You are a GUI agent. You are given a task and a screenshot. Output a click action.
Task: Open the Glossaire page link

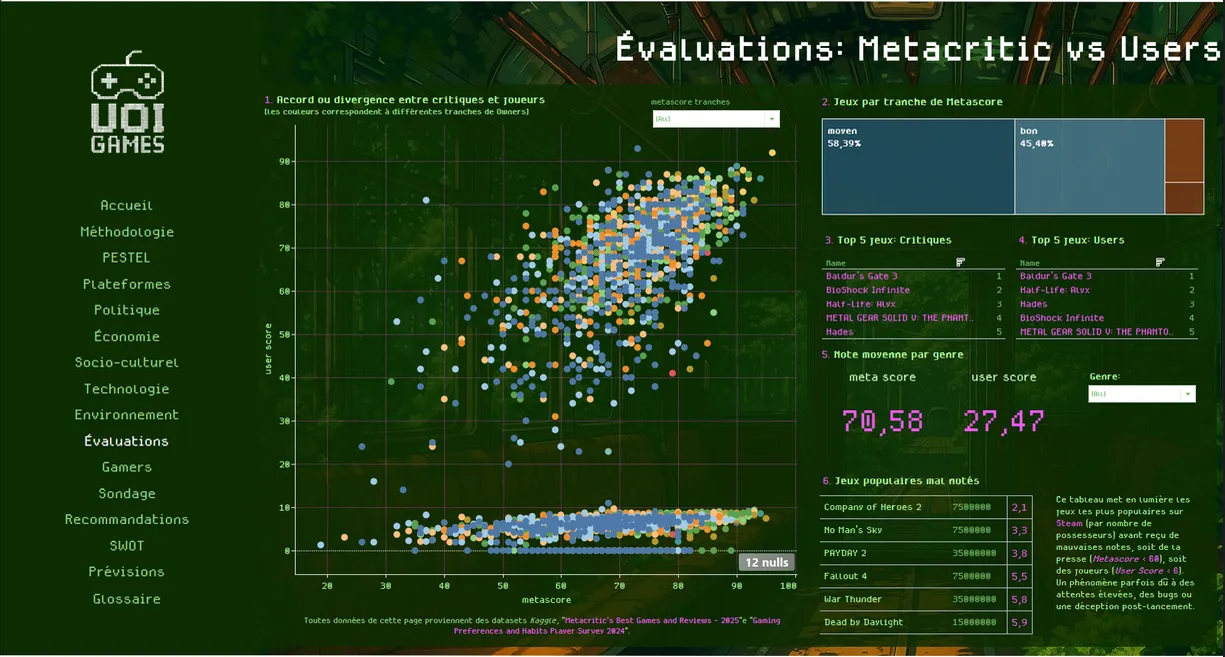127,599
